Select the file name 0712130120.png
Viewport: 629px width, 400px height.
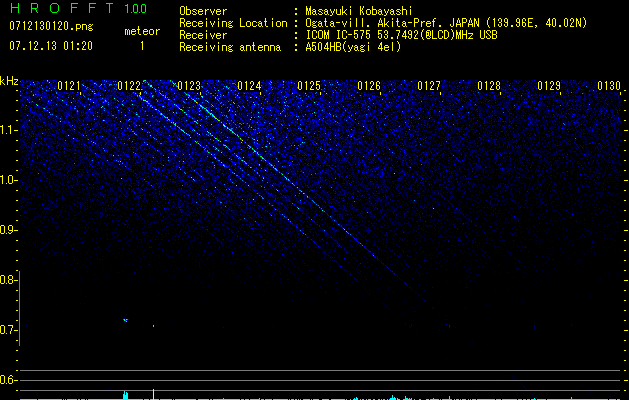pos(51,26)
